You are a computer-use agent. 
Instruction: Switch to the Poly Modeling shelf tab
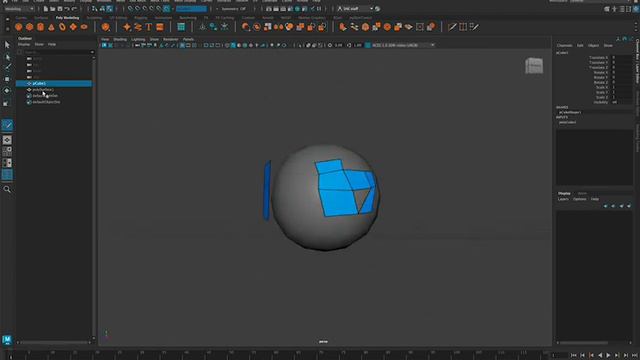pos(67,18)
